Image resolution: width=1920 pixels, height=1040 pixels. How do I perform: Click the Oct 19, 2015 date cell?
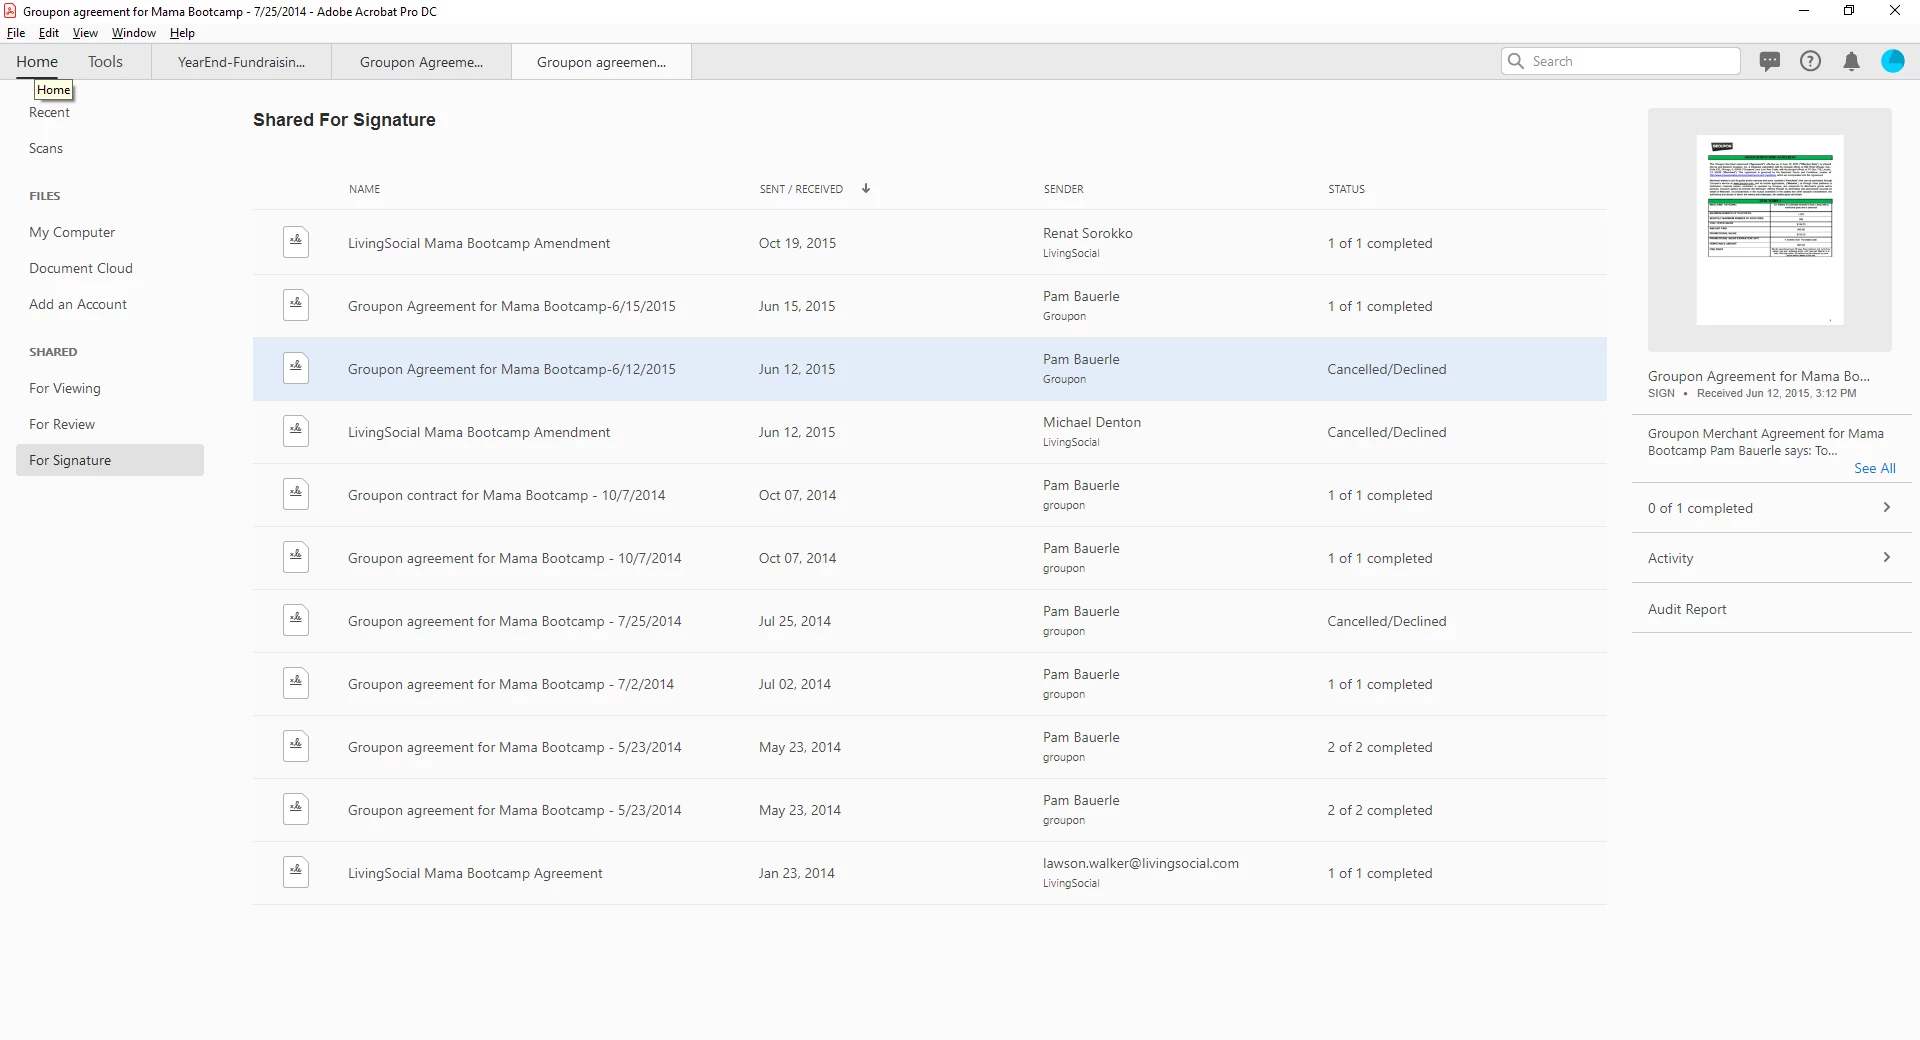(x=798, y=243)
